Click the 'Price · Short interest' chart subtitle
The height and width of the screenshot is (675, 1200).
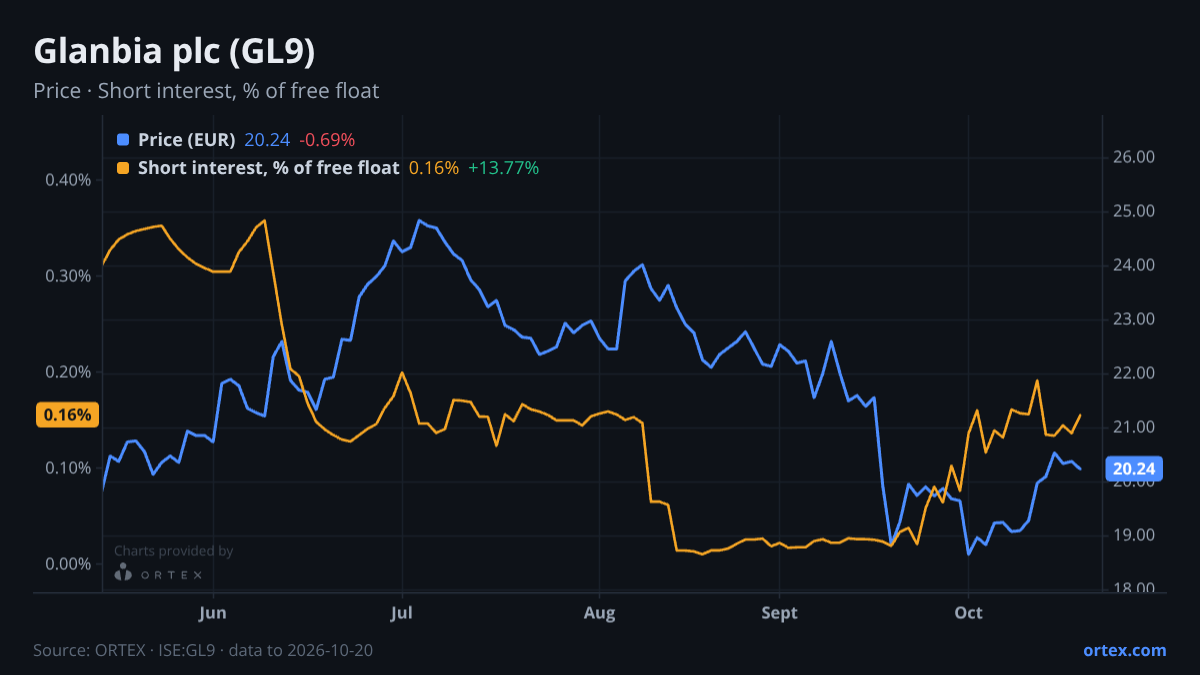(x=206, y=91)
